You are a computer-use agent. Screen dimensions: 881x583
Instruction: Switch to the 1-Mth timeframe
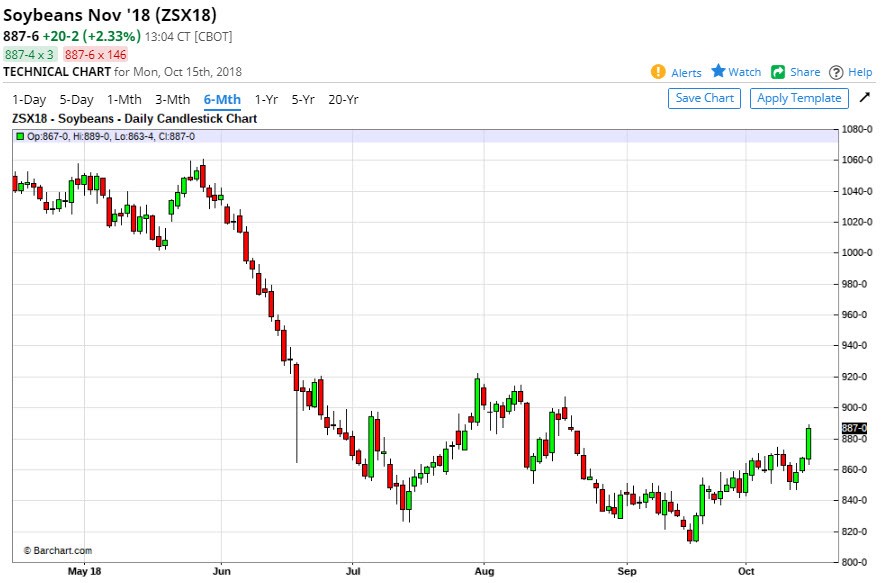124,100
